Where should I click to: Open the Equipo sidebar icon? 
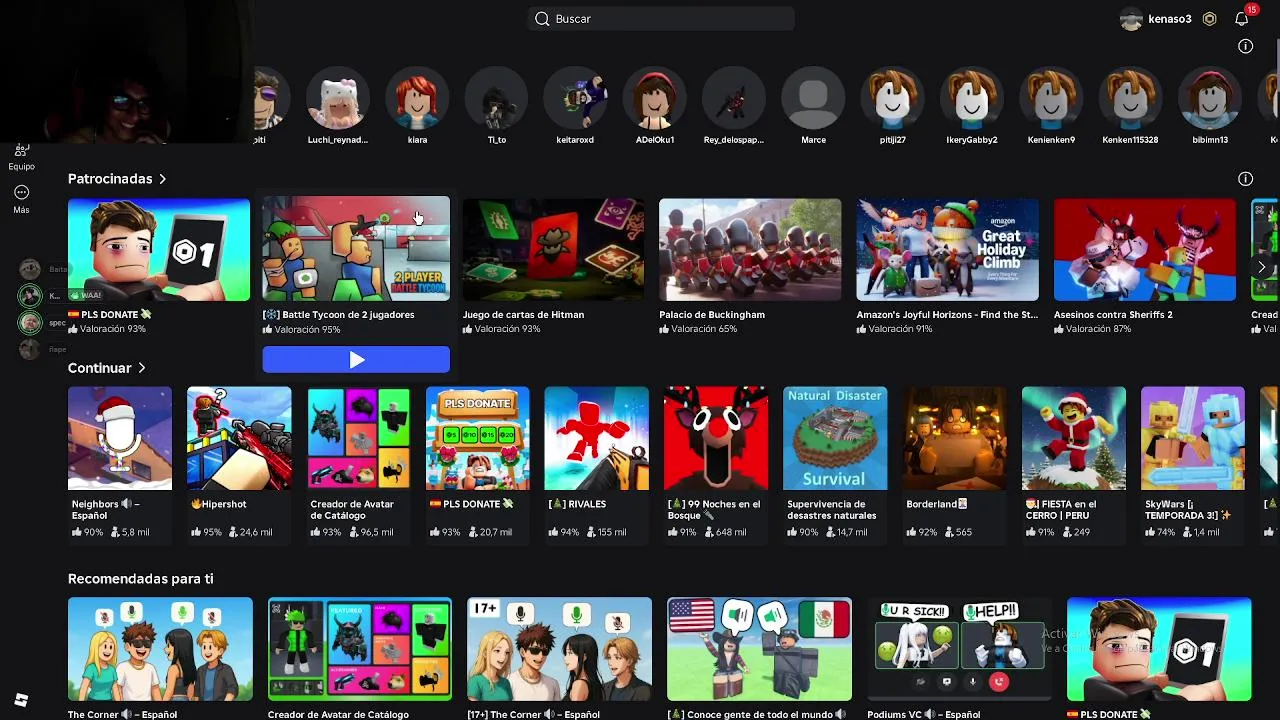click(21, 155)
